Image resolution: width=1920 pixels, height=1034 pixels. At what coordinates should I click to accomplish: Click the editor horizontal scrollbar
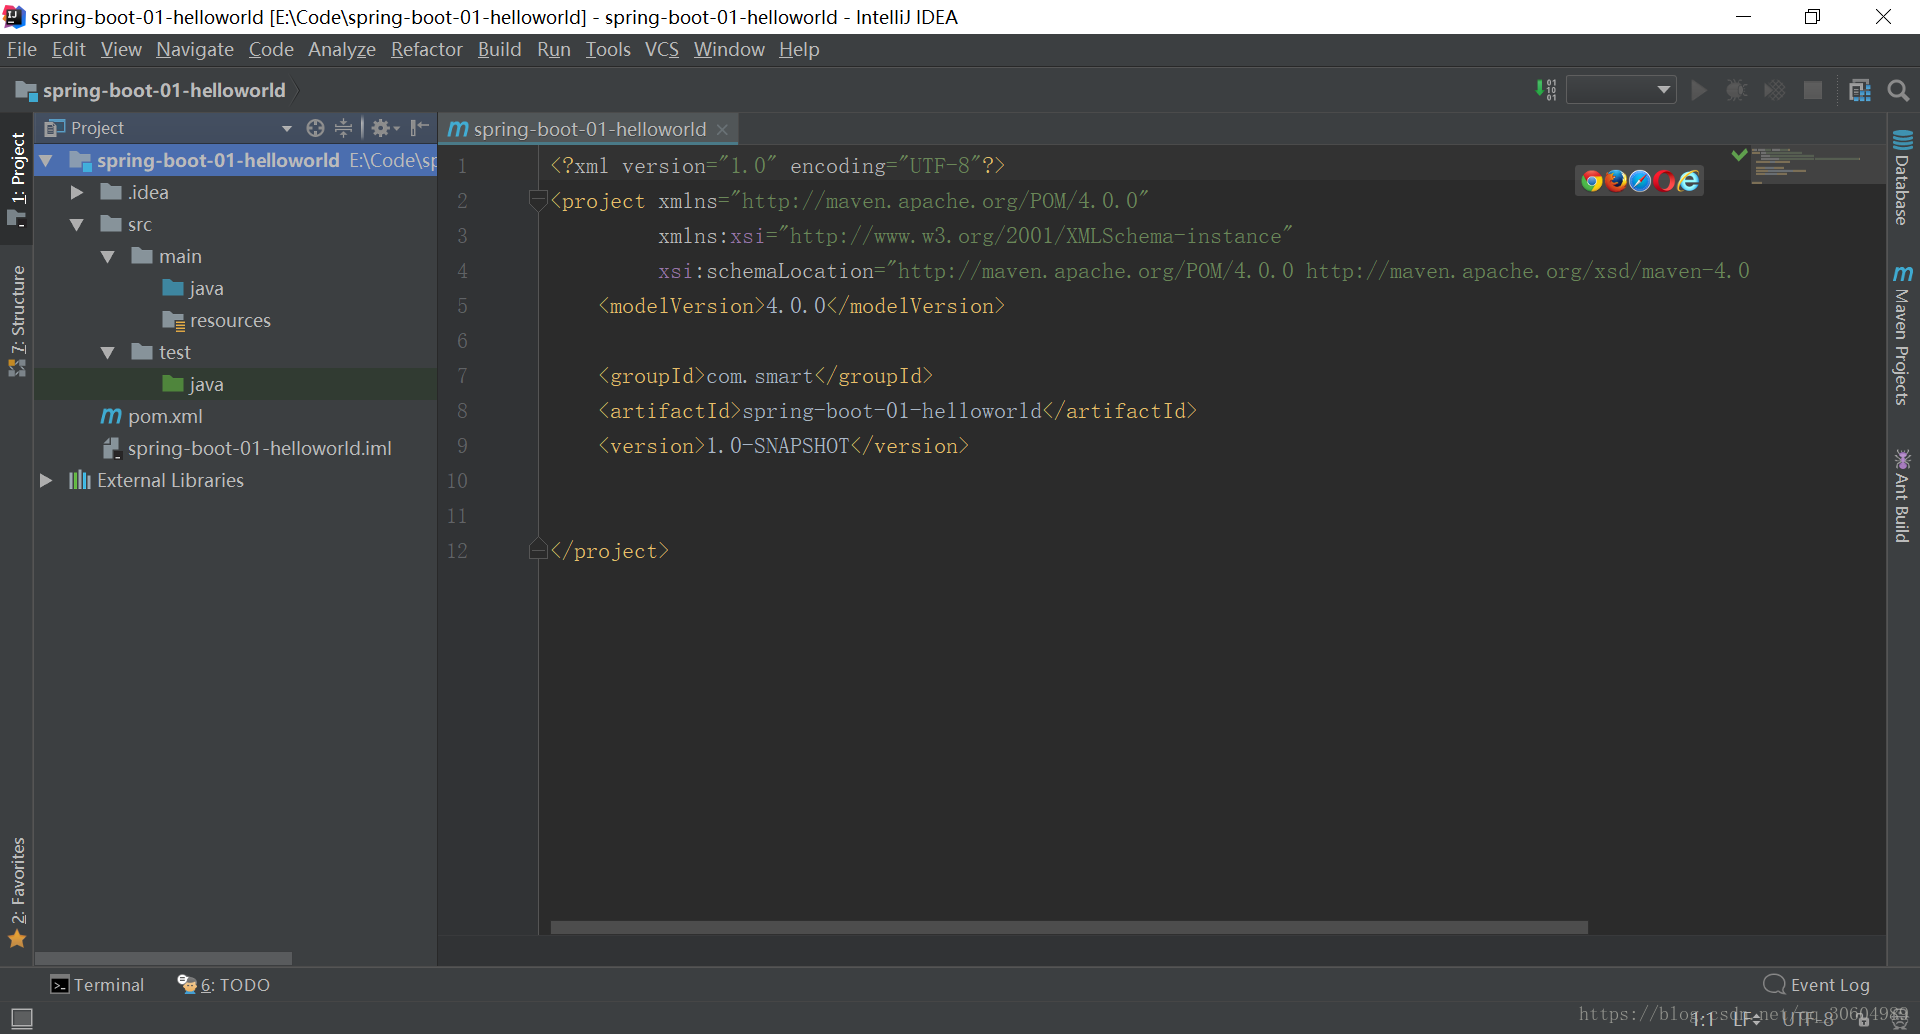[x=1068, y=927]
